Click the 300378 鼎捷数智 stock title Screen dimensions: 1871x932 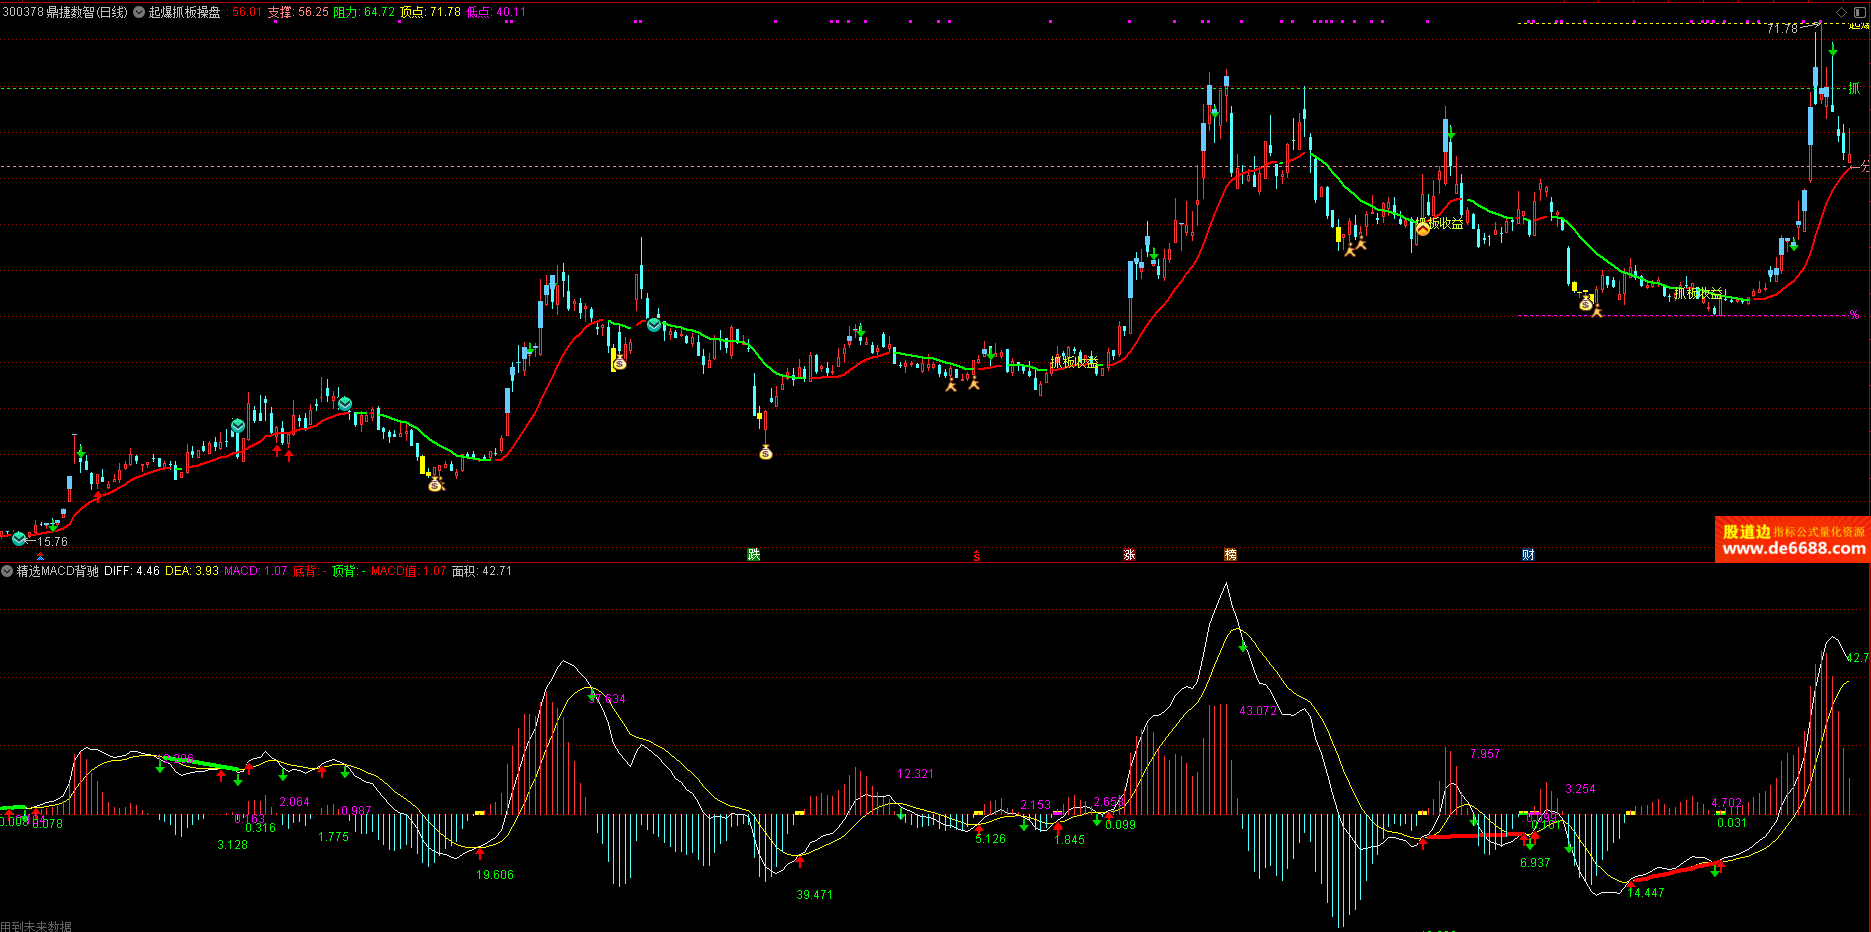(x=65, y=12)
